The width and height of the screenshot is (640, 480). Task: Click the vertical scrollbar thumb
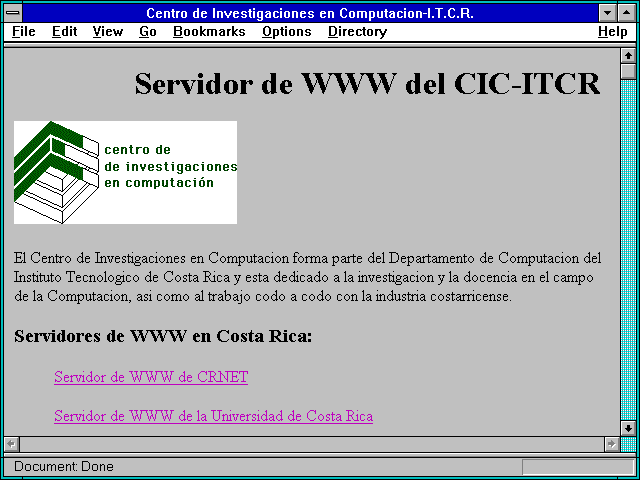pos(628,71)
